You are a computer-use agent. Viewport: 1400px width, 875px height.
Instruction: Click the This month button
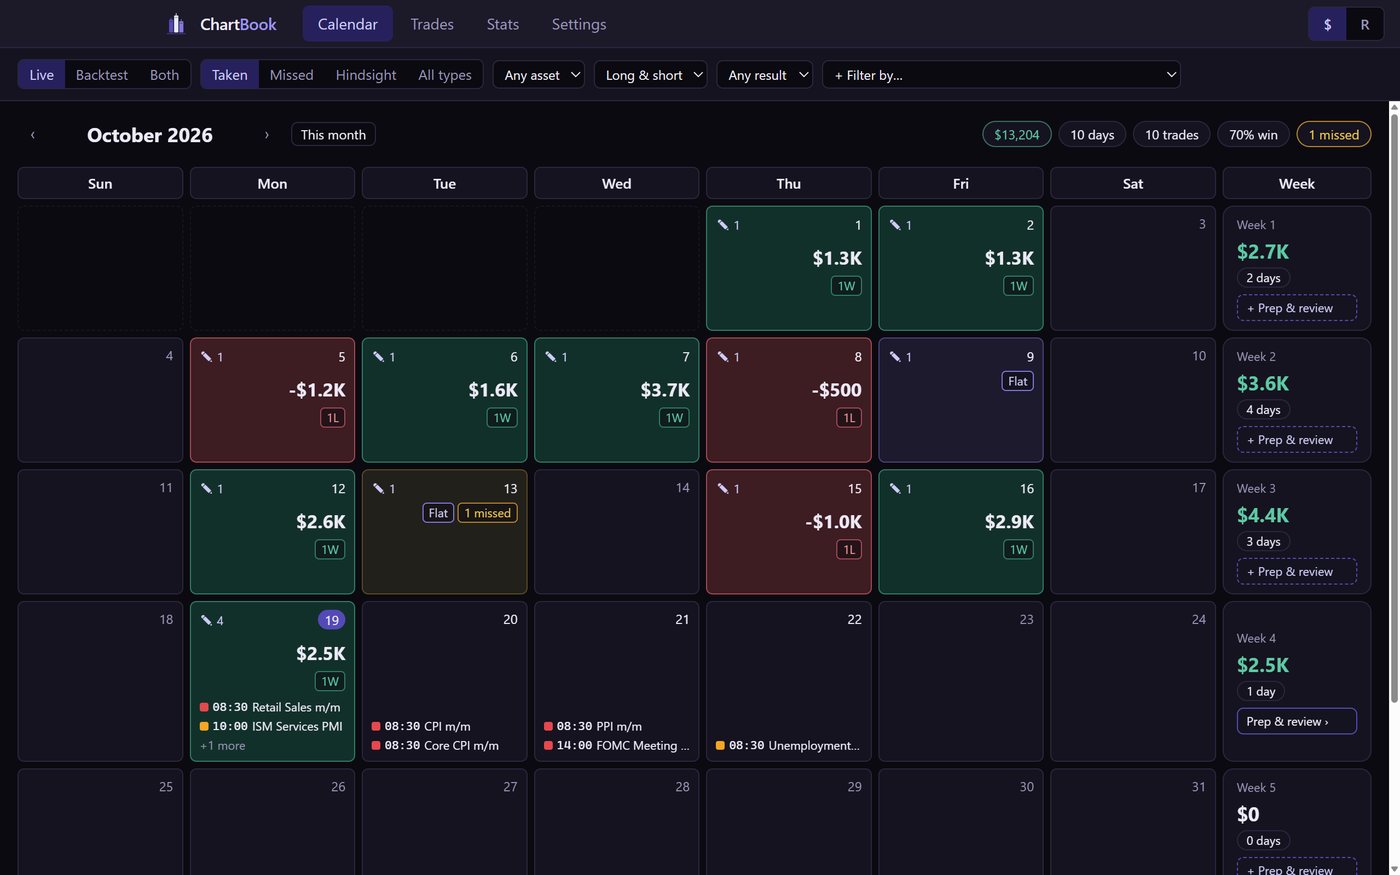coord(333,135)
